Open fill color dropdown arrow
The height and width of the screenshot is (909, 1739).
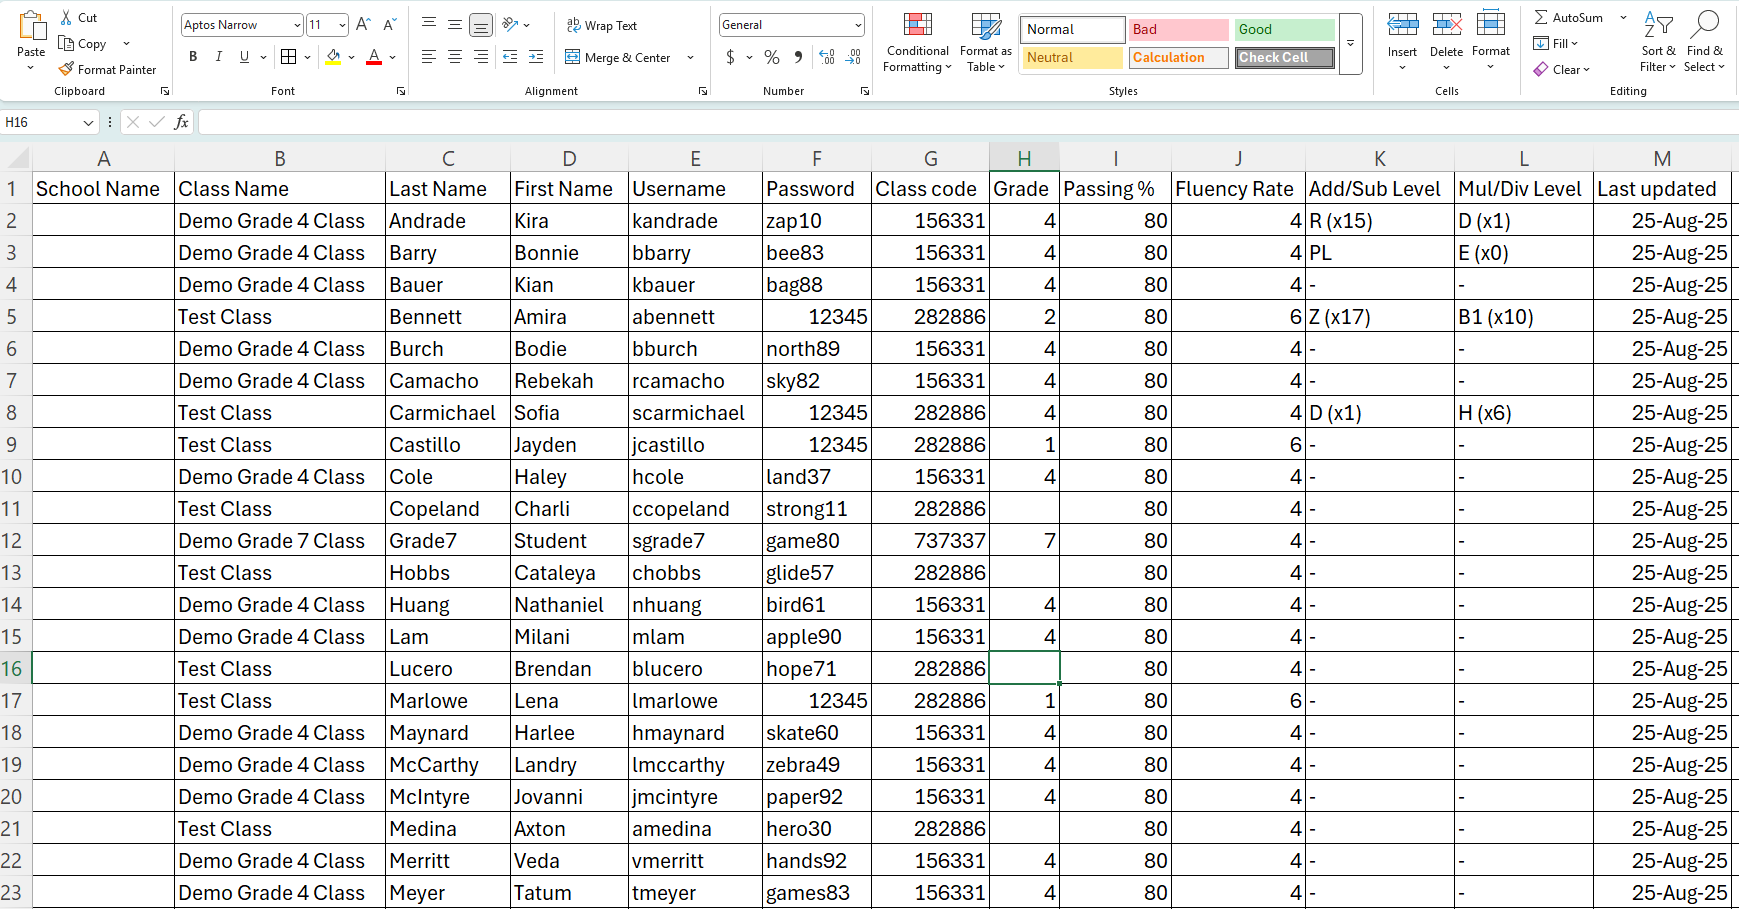point(351,57)
